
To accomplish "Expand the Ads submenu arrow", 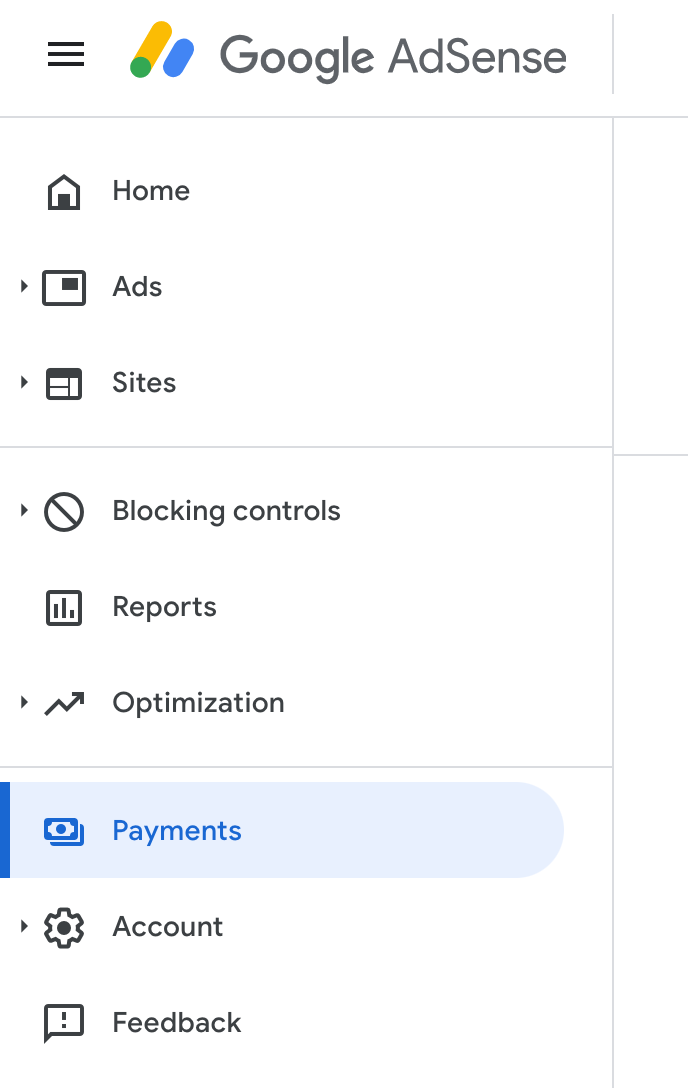I will [x=24, y=286].
